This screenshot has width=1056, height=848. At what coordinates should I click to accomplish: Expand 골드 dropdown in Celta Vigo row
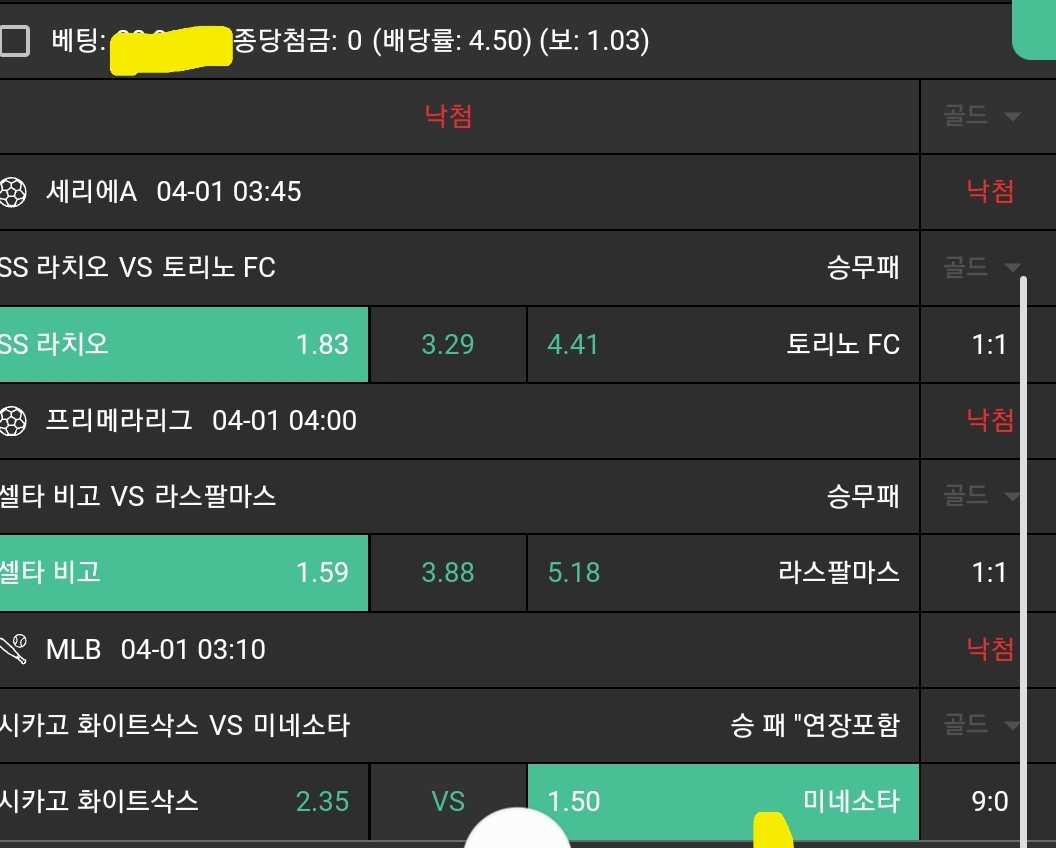click(982, 495)
